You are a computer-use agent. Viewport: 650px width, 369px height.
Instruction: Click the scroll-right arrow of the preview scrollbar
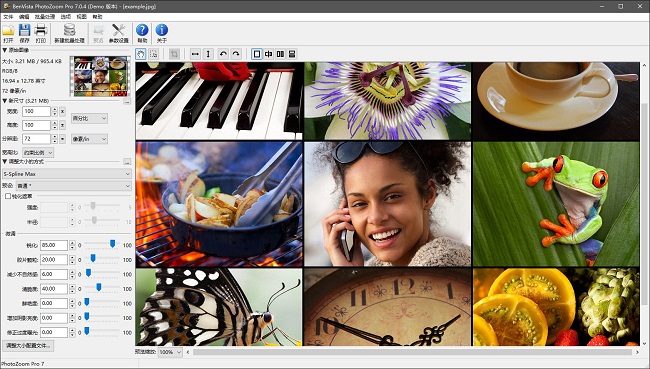point(637,352)
